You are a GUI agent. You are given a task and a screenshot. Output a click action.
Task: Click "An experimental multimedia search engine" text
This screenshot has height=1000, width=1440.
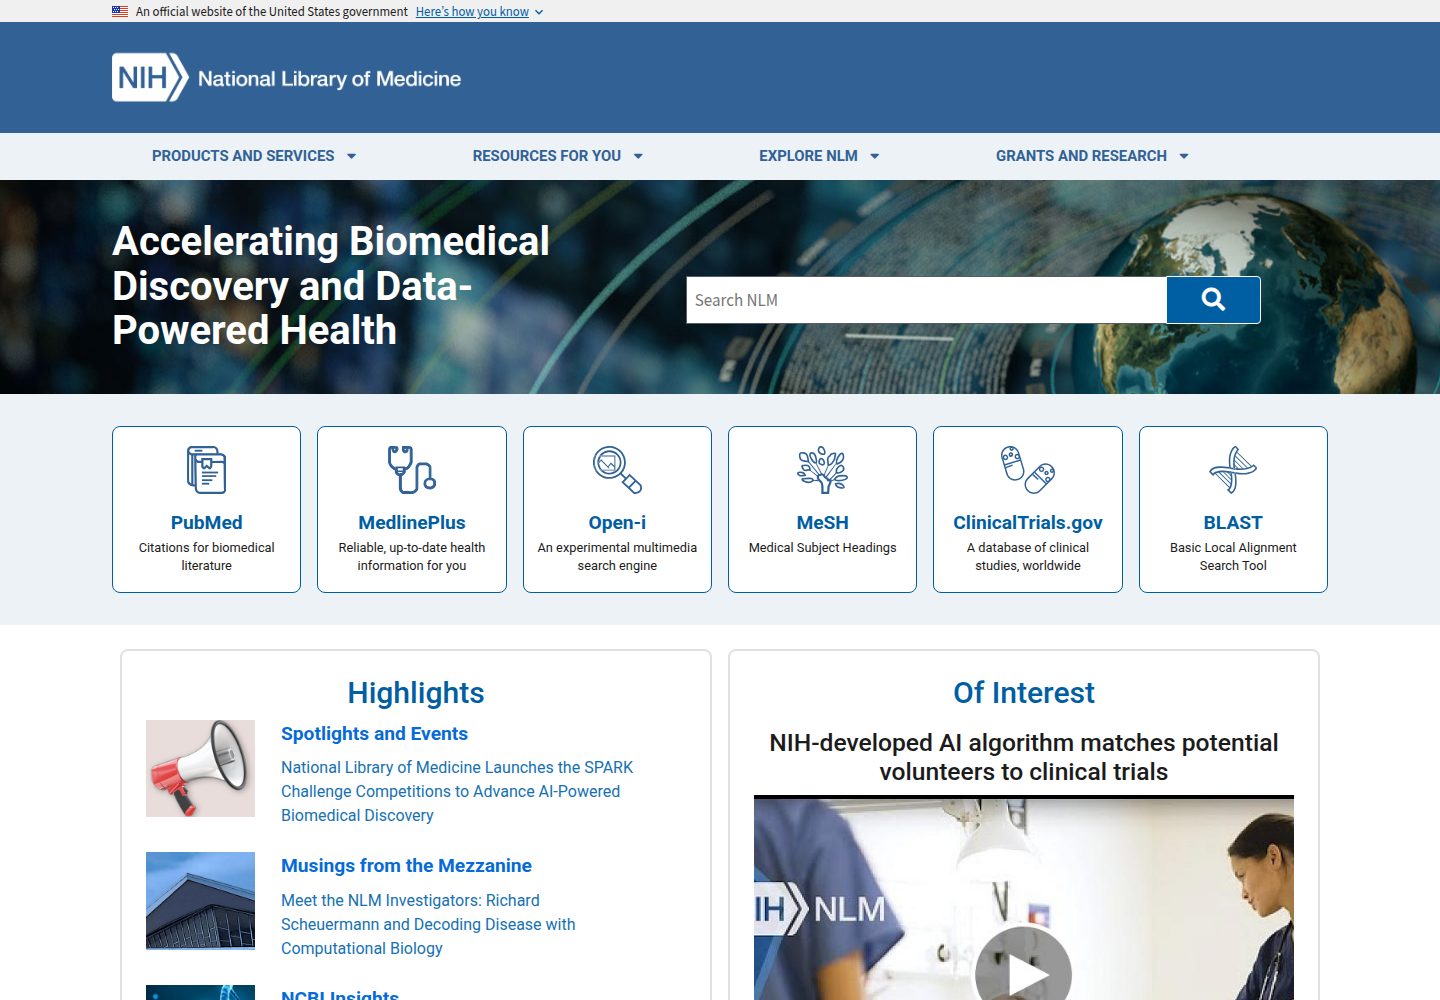pyautogui.click(x=617, y=556)
